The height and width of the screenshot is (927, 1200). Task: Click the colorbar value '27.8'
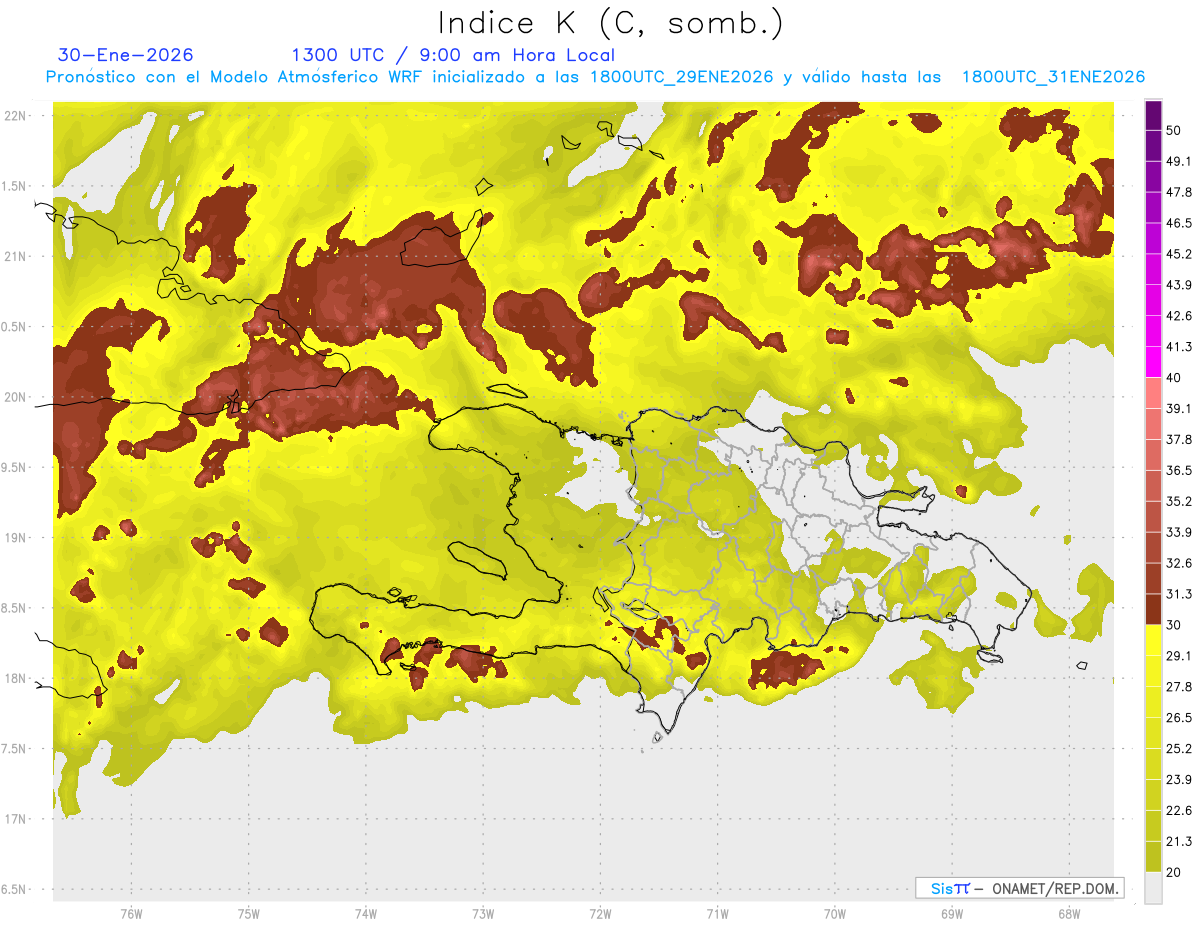1178,687
